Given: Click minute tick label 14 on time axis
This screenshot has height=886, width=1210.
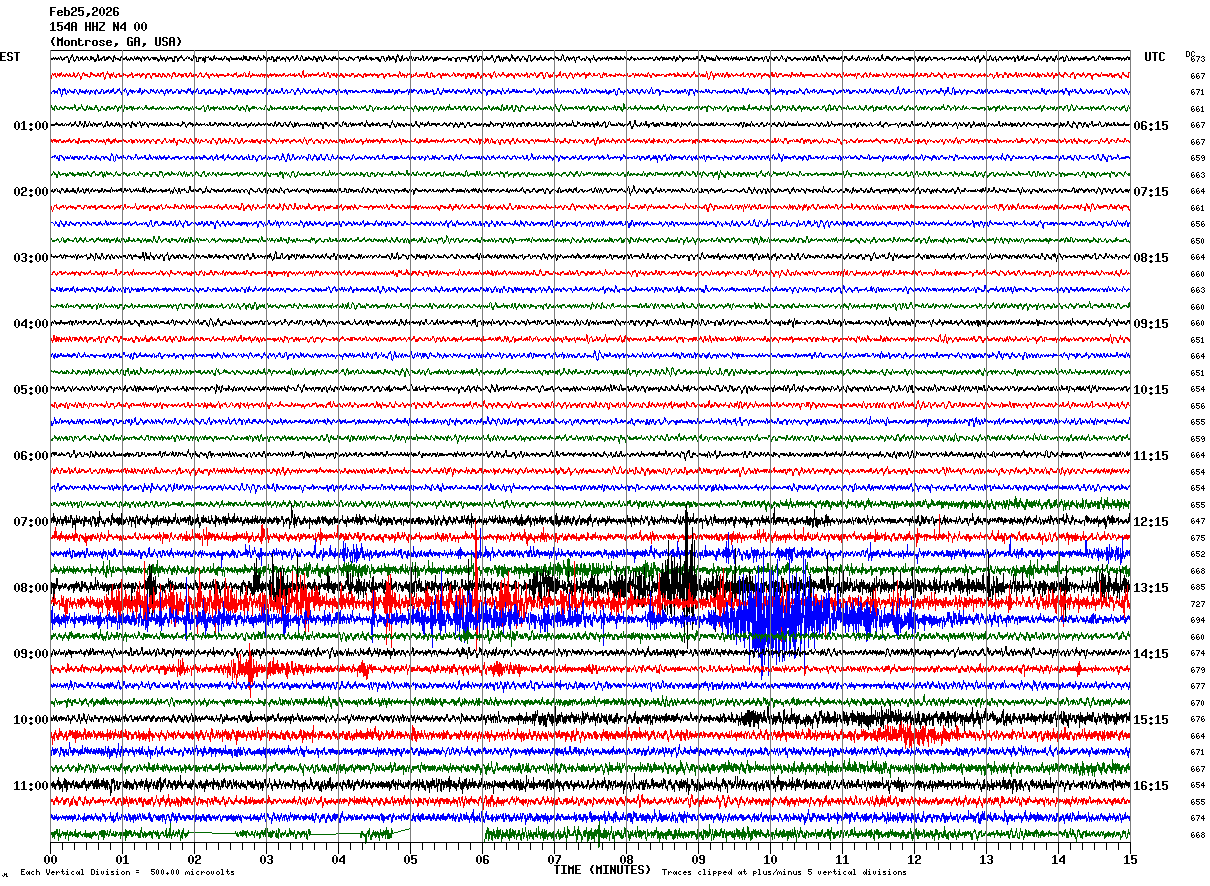Looking at the screenshot, I should point(1058,859).
